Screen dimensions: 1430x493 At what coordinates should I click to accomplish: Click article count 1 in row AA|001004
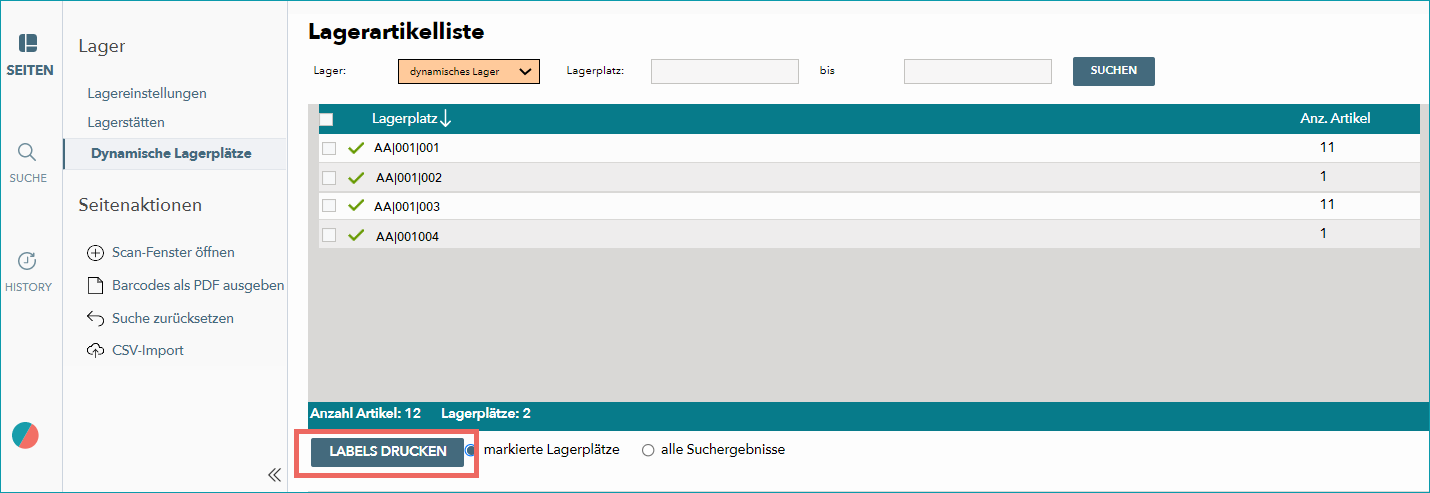pyautogui.click(x=1324, y=233)
